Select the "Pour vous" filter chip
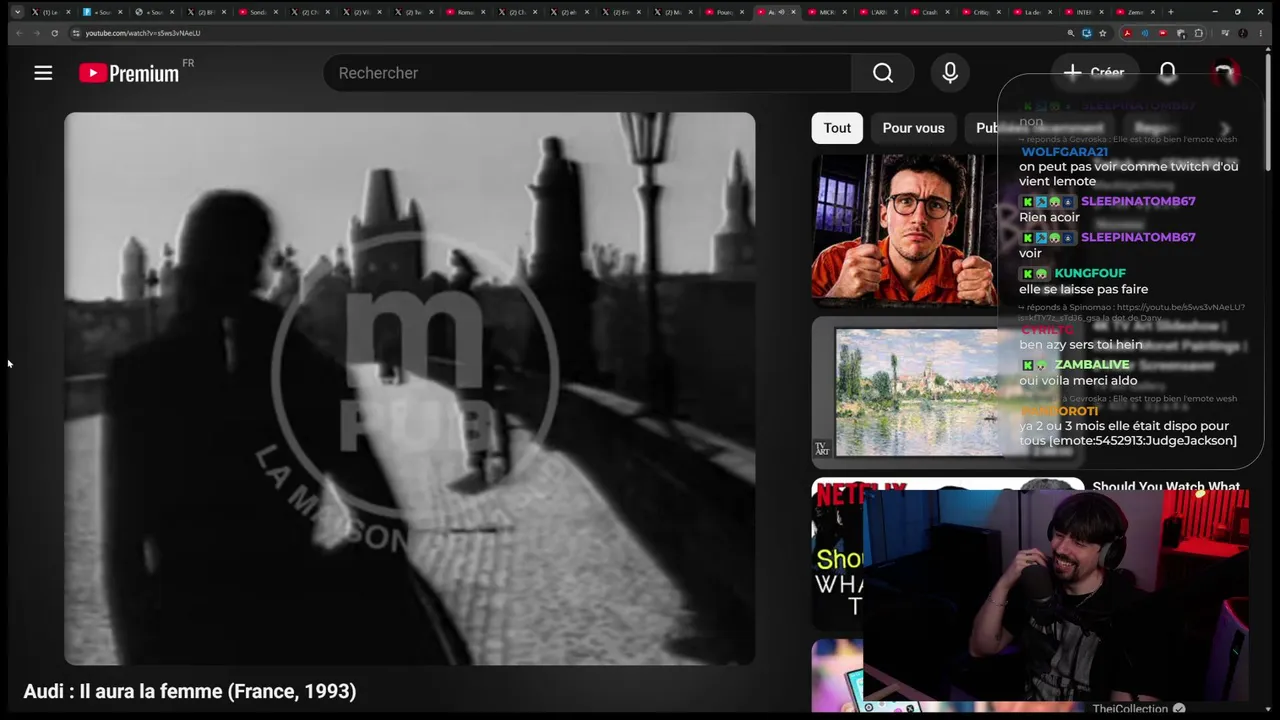 pyautogui.click(x=913, y=128)
